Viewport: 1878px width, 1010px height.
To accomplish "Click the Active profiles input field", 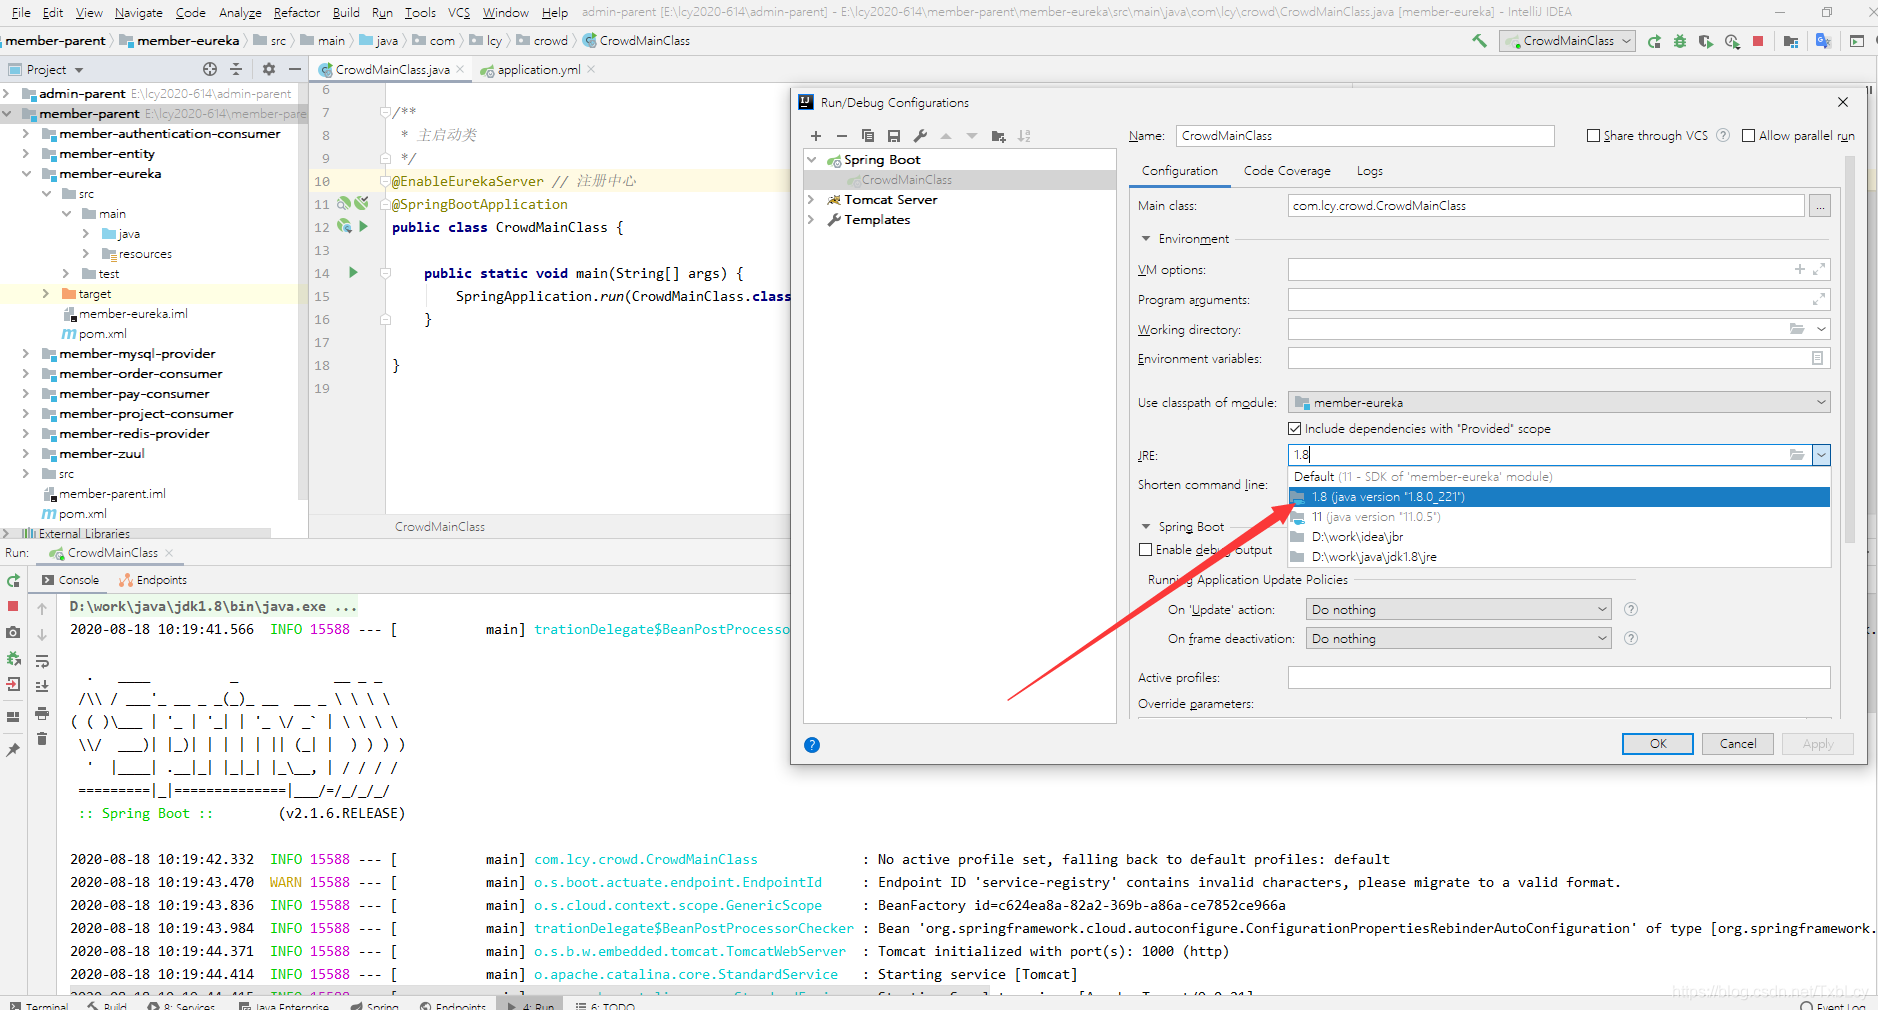I will tap(1559, 677).
